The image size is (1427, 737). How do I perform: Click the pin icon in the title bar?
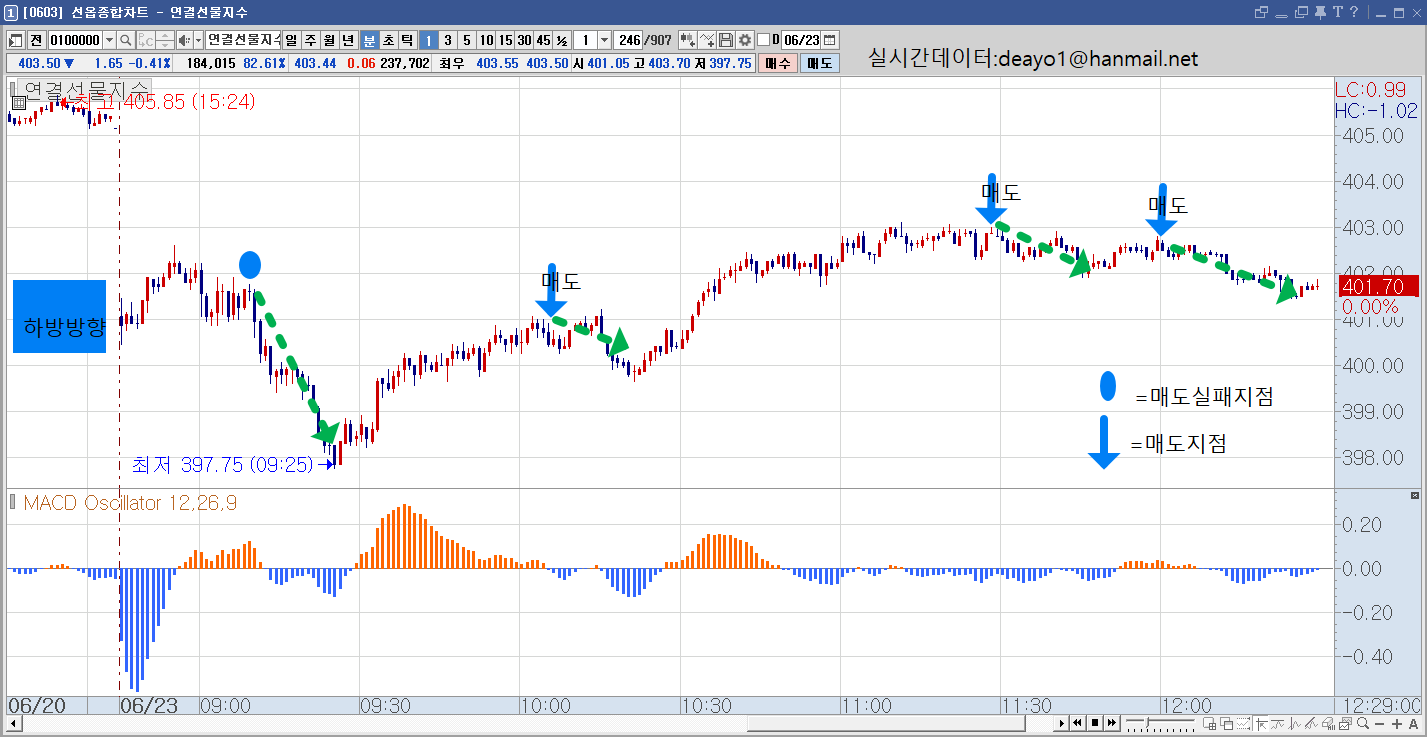pos(1320,12)
